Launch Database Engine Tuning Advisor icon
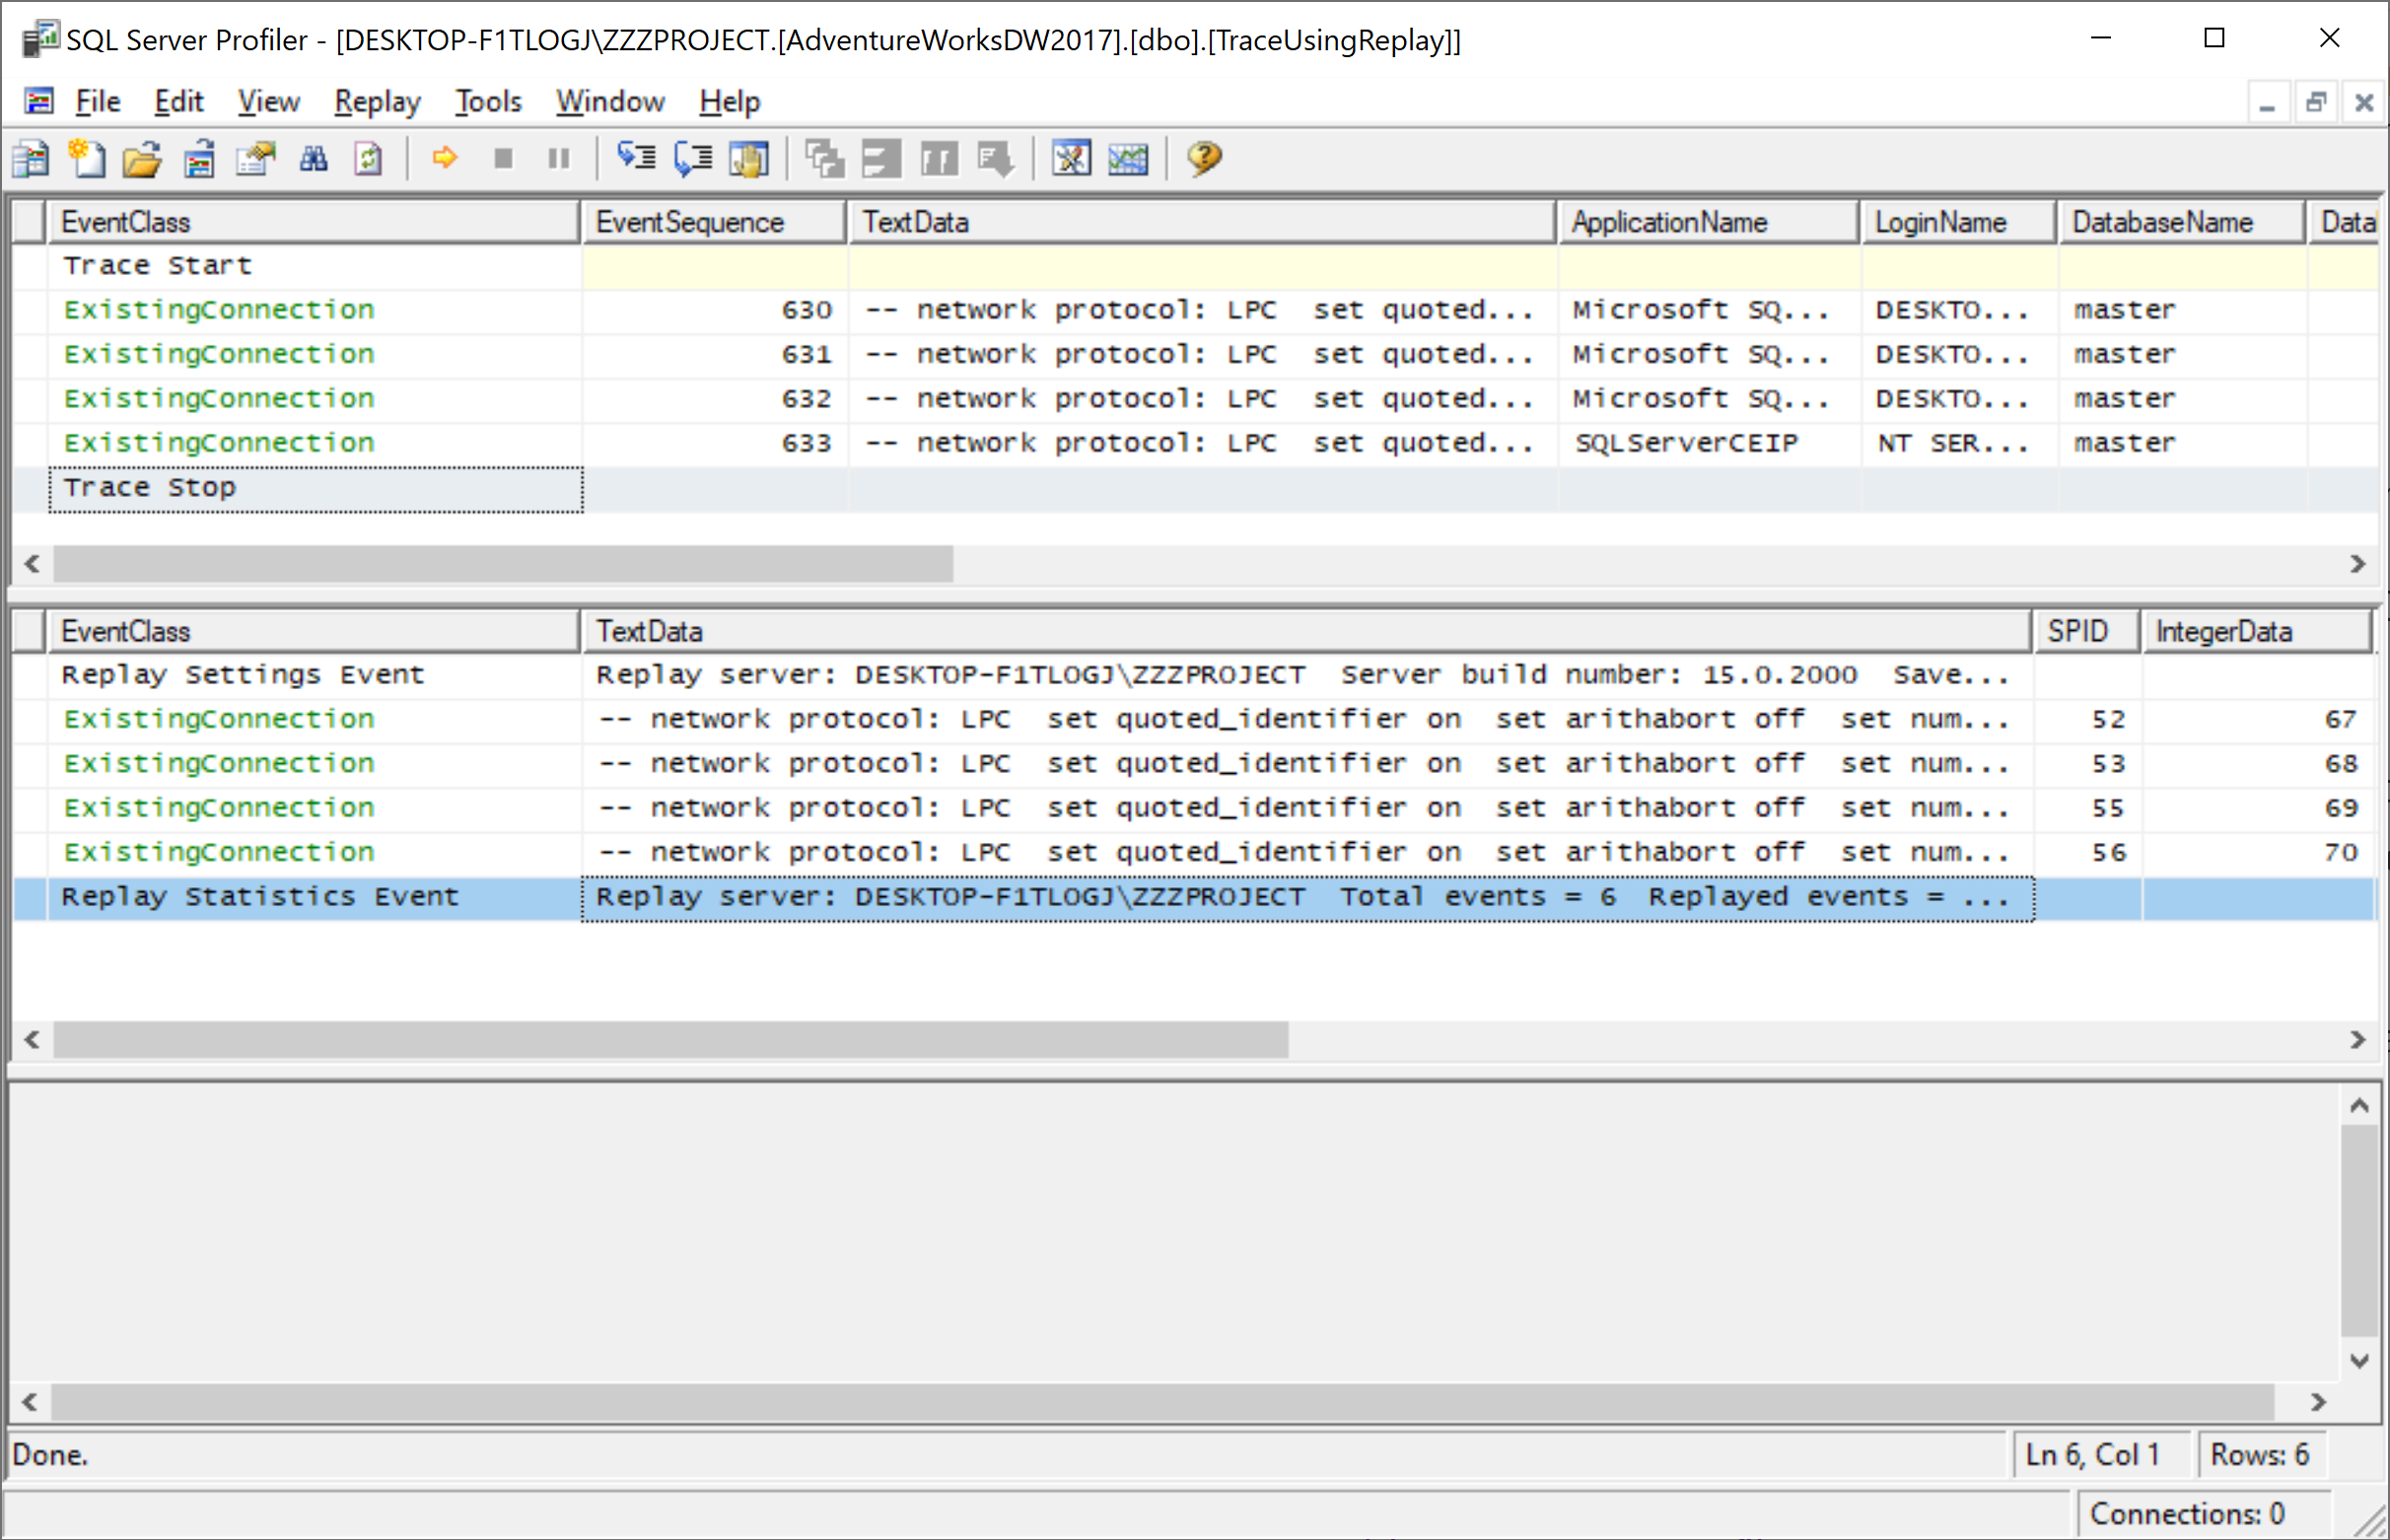 click(1070, 158)
